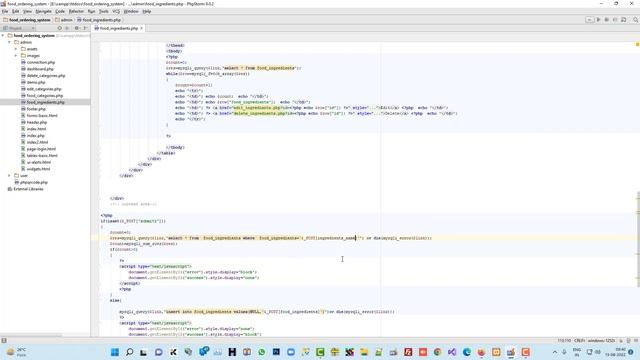Select food_ingredients.php in project tree

[42, 102]
